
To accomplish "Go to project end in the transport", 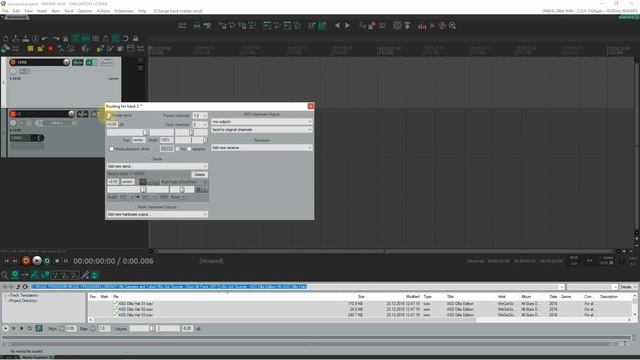I will point(15,261).
